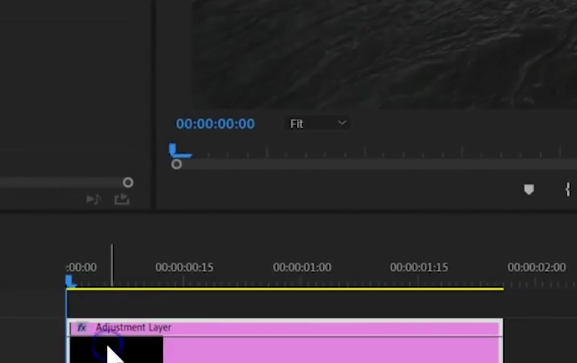Click the source monitor scroll bar handle

[128, 182]
